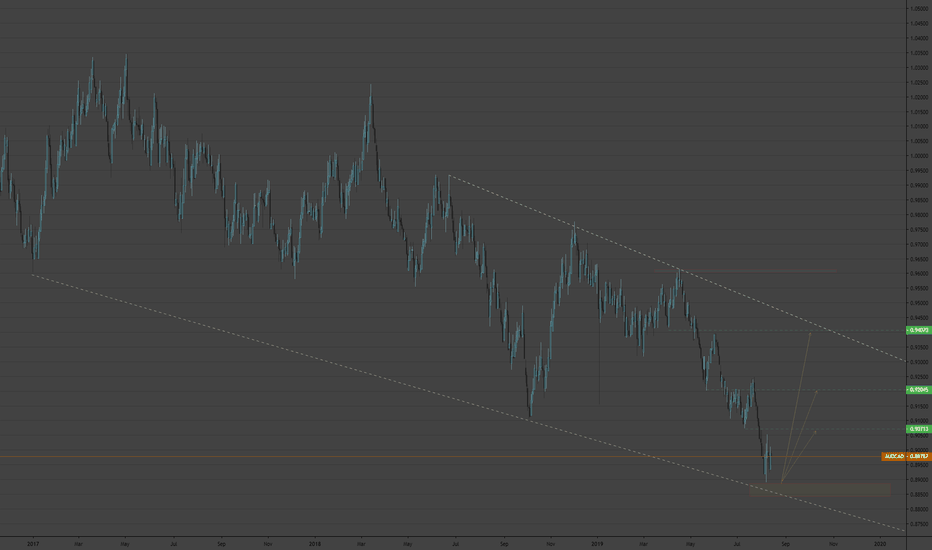Select the shortest projection arrow
932x550 pixels.
798,456
